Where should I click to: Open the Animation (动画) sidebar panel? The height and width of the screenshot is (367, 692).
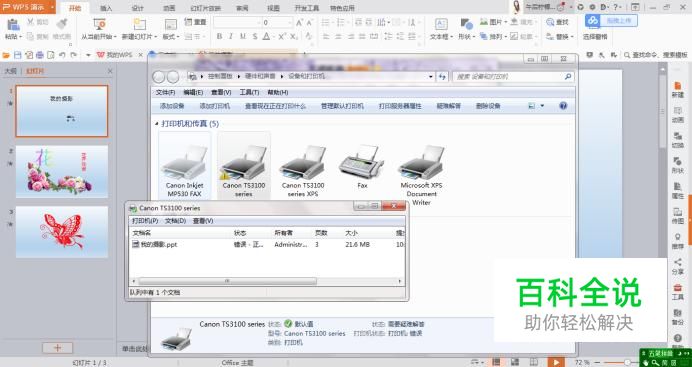pos(677,115)
